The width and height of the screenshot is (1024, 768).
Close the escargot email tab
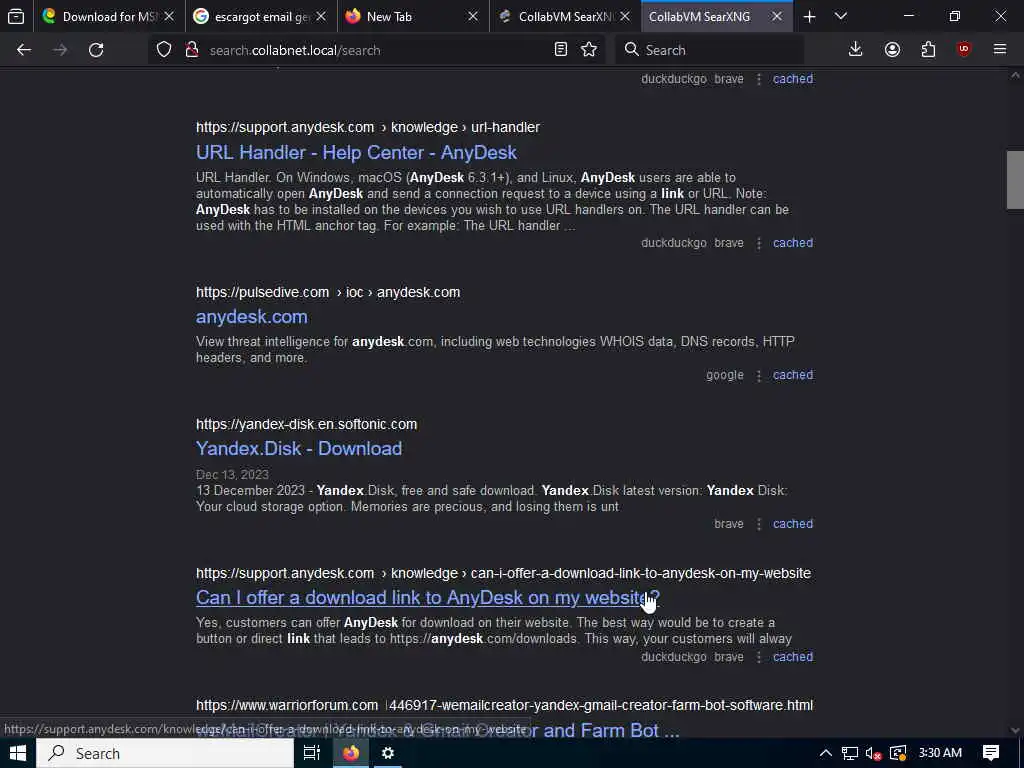(x=321, y=16)
